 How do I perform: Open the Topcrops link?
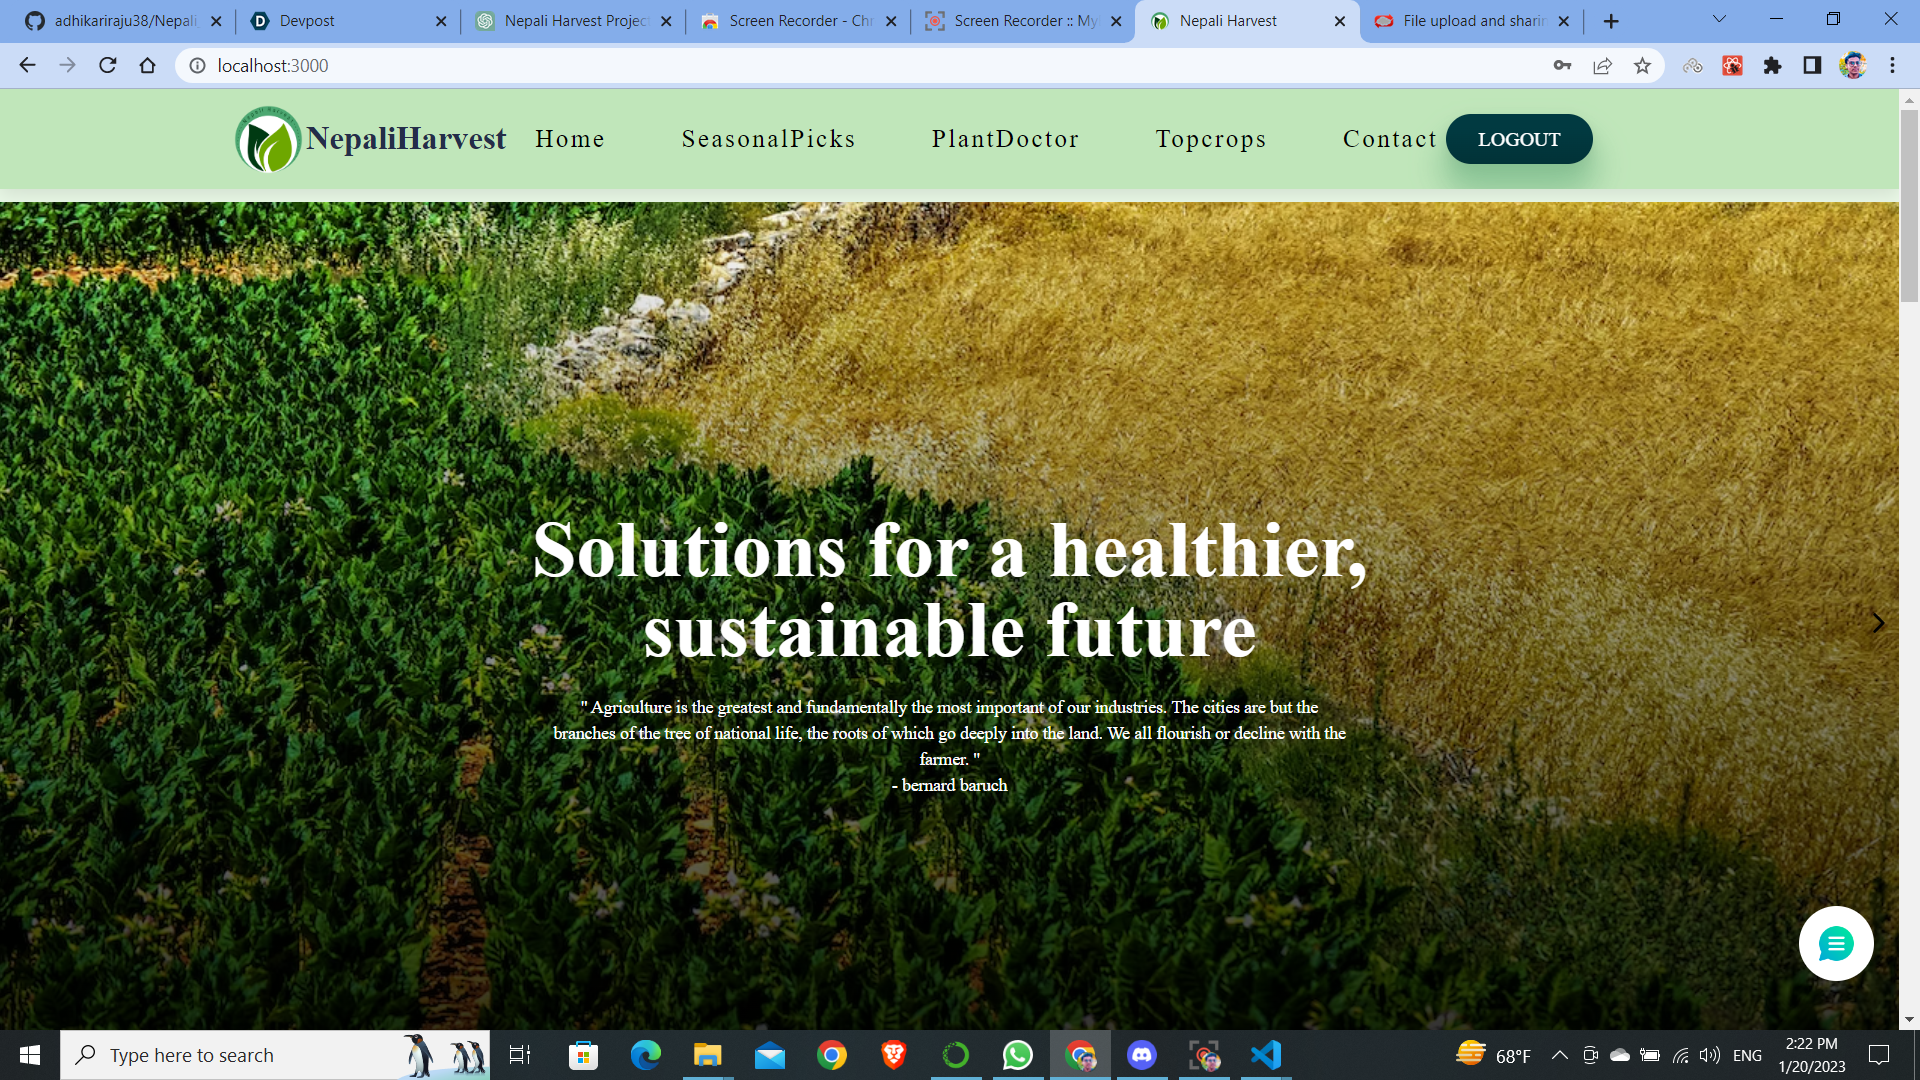click(x=1210, y=139)
